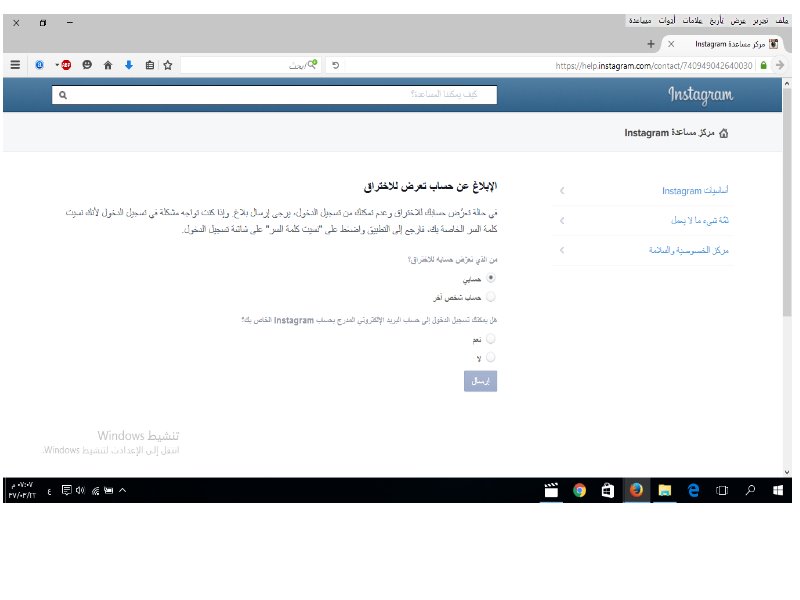Open File Explorer from the taskbar
The height and width of the screenshot is (600, 800).
664,490
